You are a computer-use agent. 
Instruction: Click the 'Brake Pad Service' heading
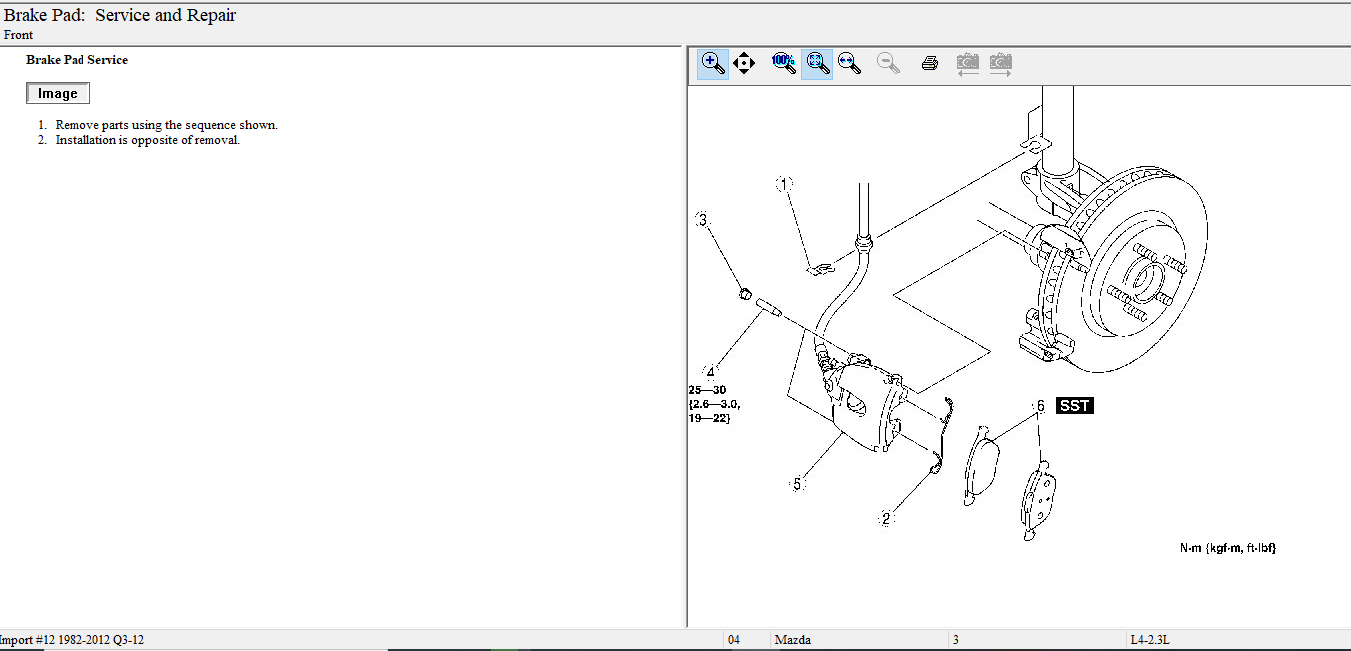pos(77,60)
